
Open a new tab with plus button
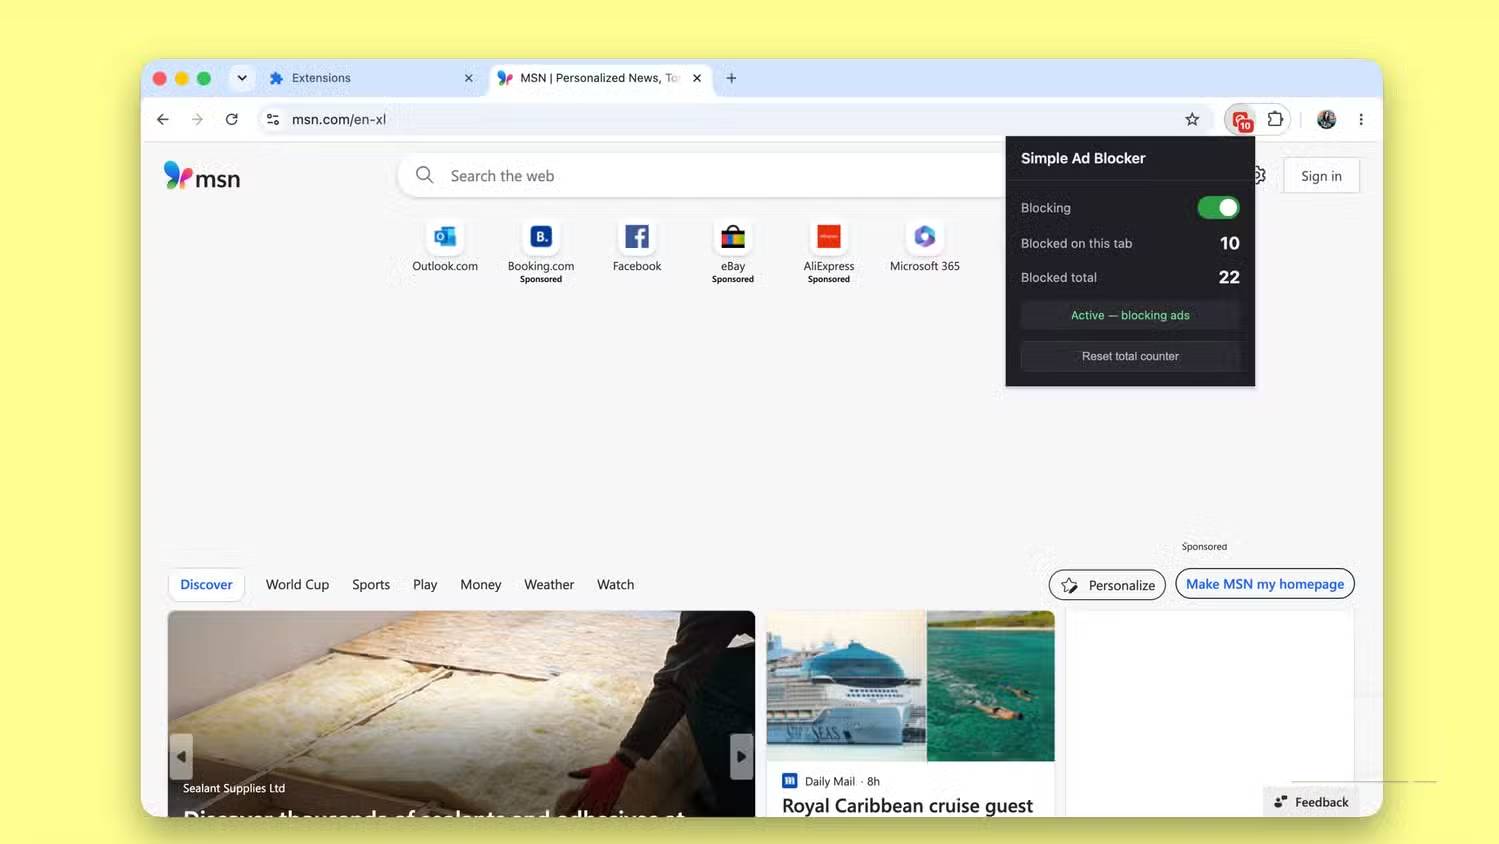click(731, 78)
